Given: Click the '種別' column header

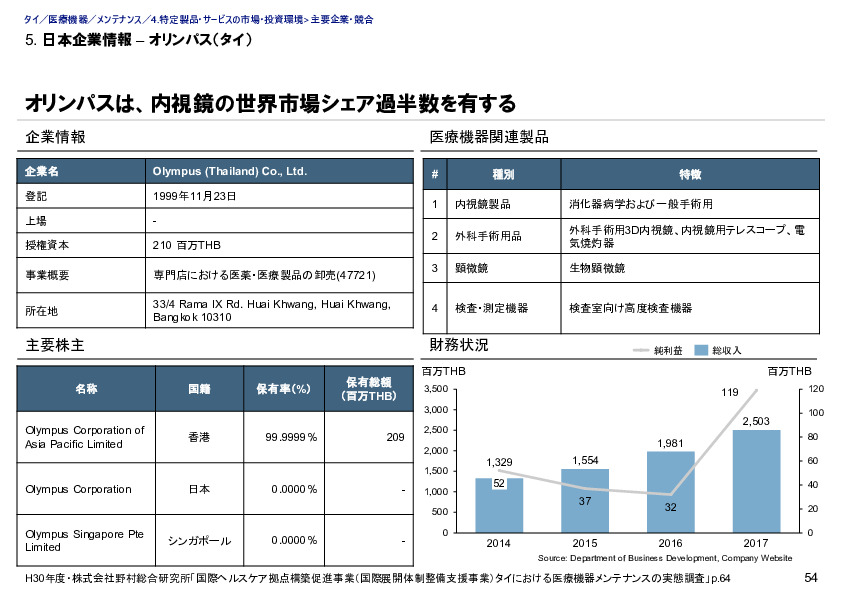Looking at the screenshot, I should [504, 174].
